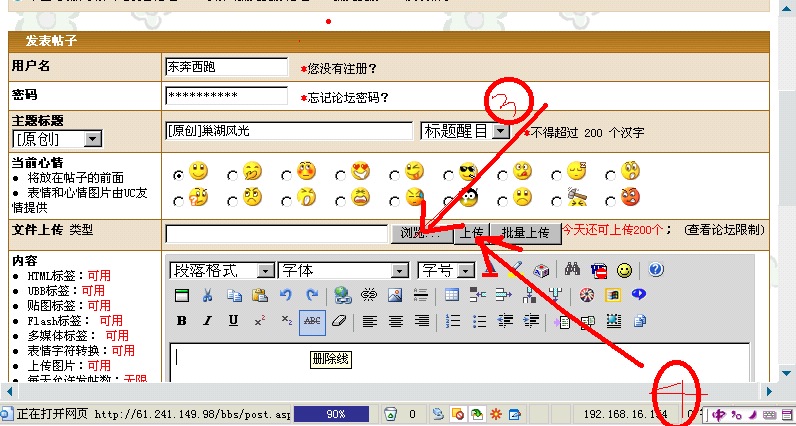
Task: Click the Undo arrow icon
Action: pyautogui.click(x=286, y=295)
